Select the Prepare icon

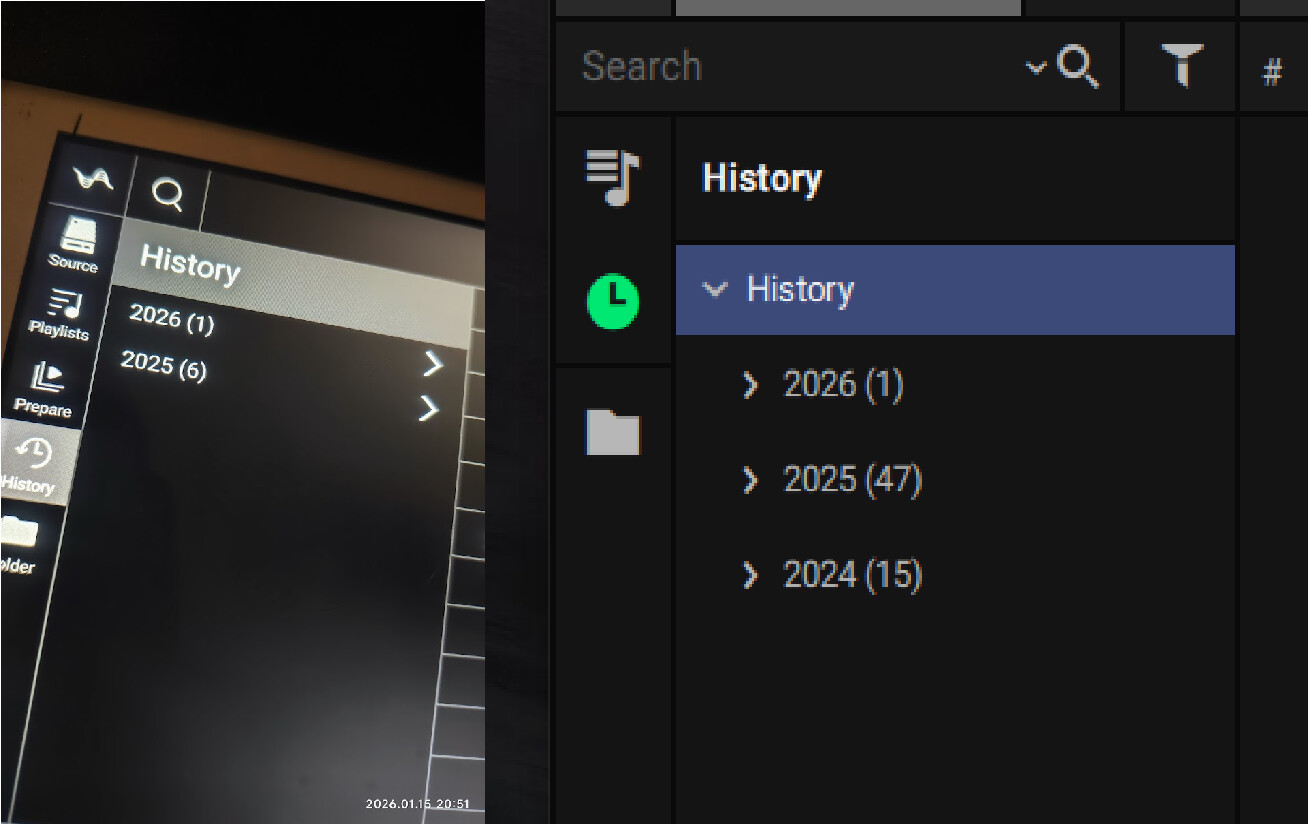(48, 379)
